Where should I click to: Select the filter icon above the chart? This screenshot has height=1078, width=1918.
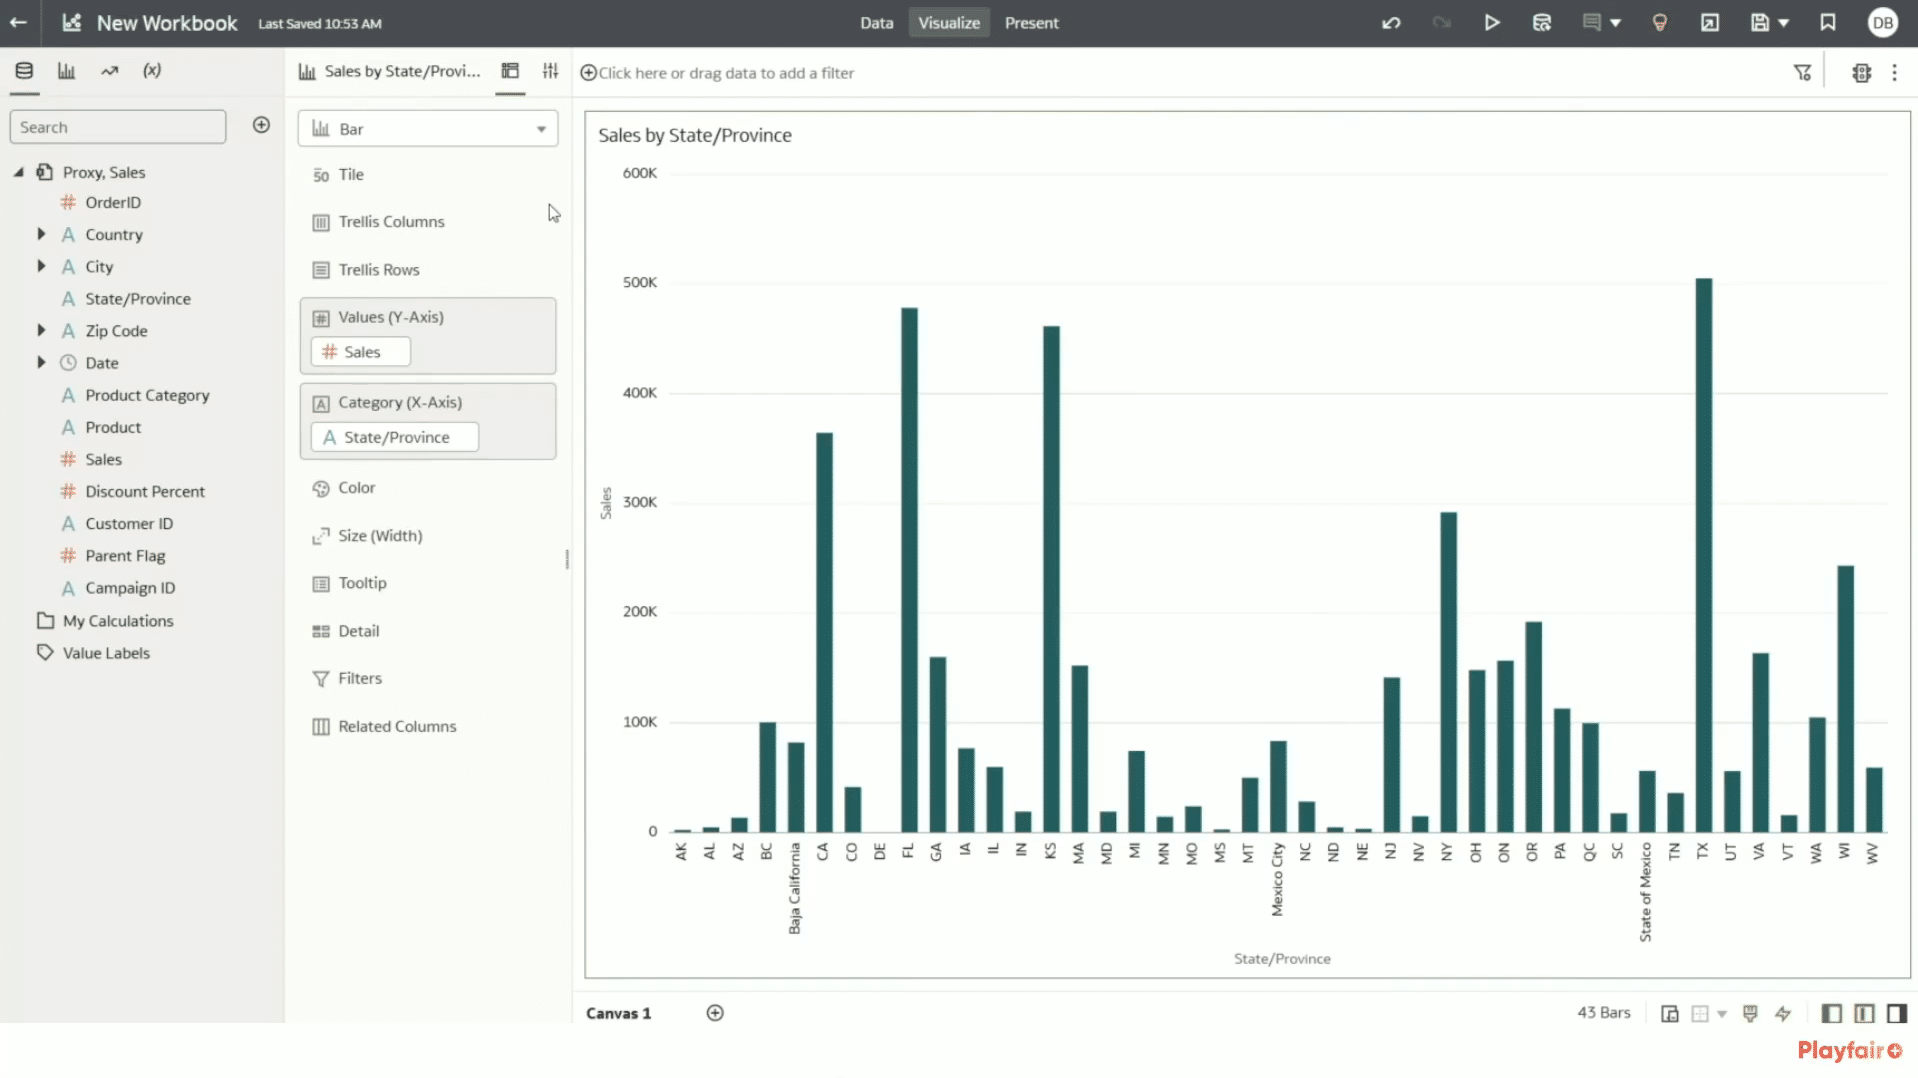[1803, 72]
